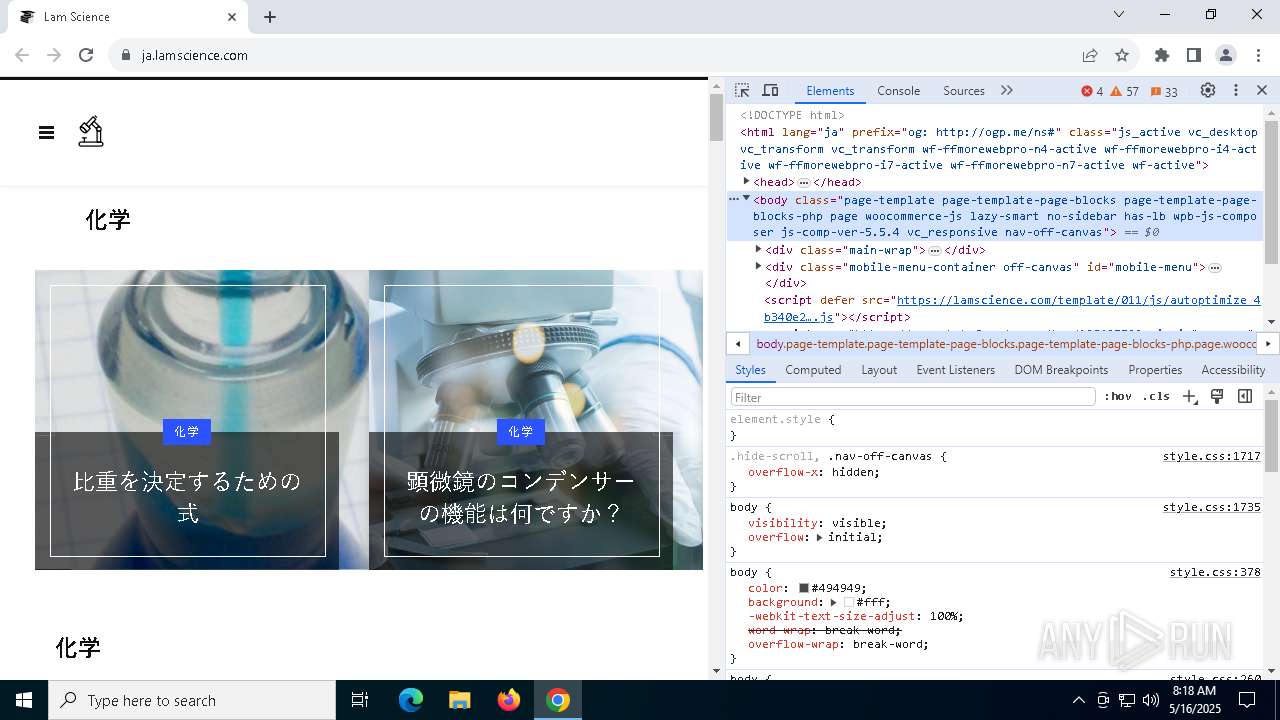Toggle the device toolbar in DevTools
This screenshot has width=1280, height=720.
tap(770, 91)
